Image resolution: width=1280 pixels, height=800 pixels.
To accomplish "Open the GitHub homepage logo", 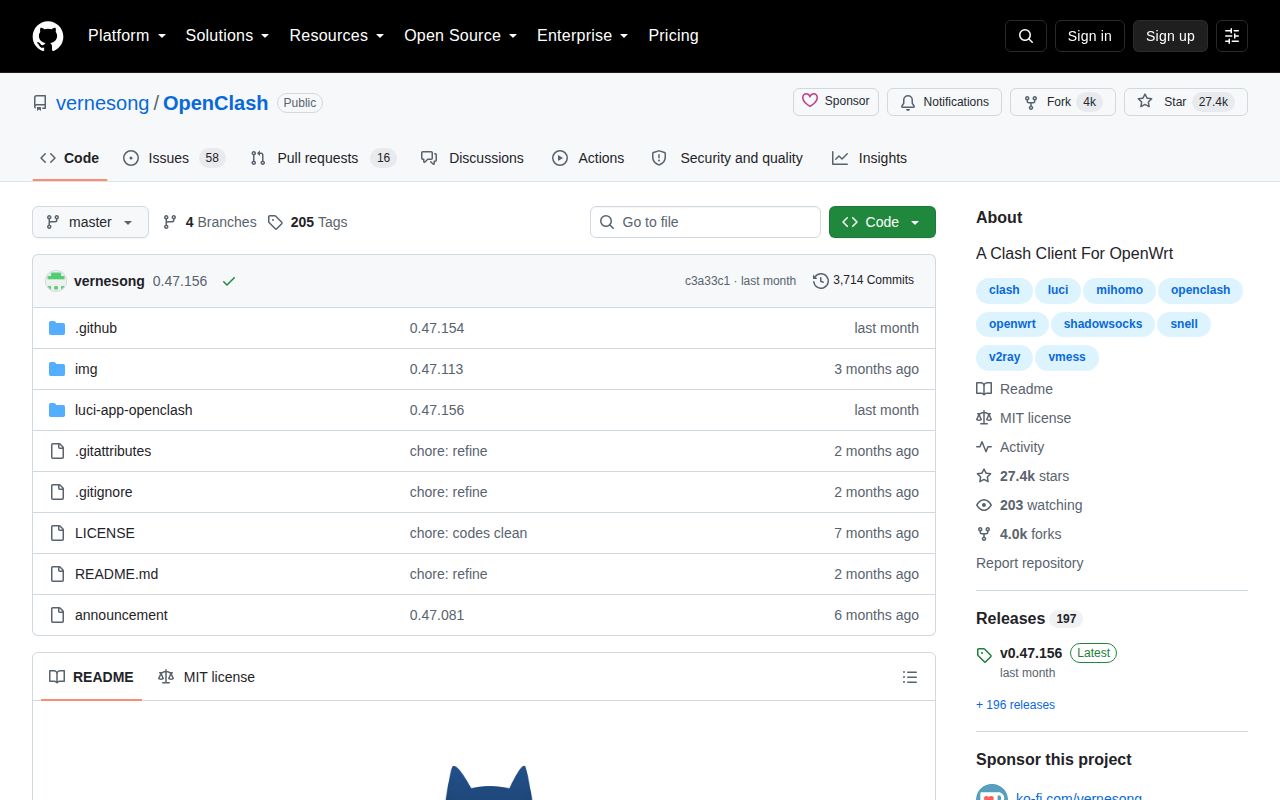I will click(48, 36).
